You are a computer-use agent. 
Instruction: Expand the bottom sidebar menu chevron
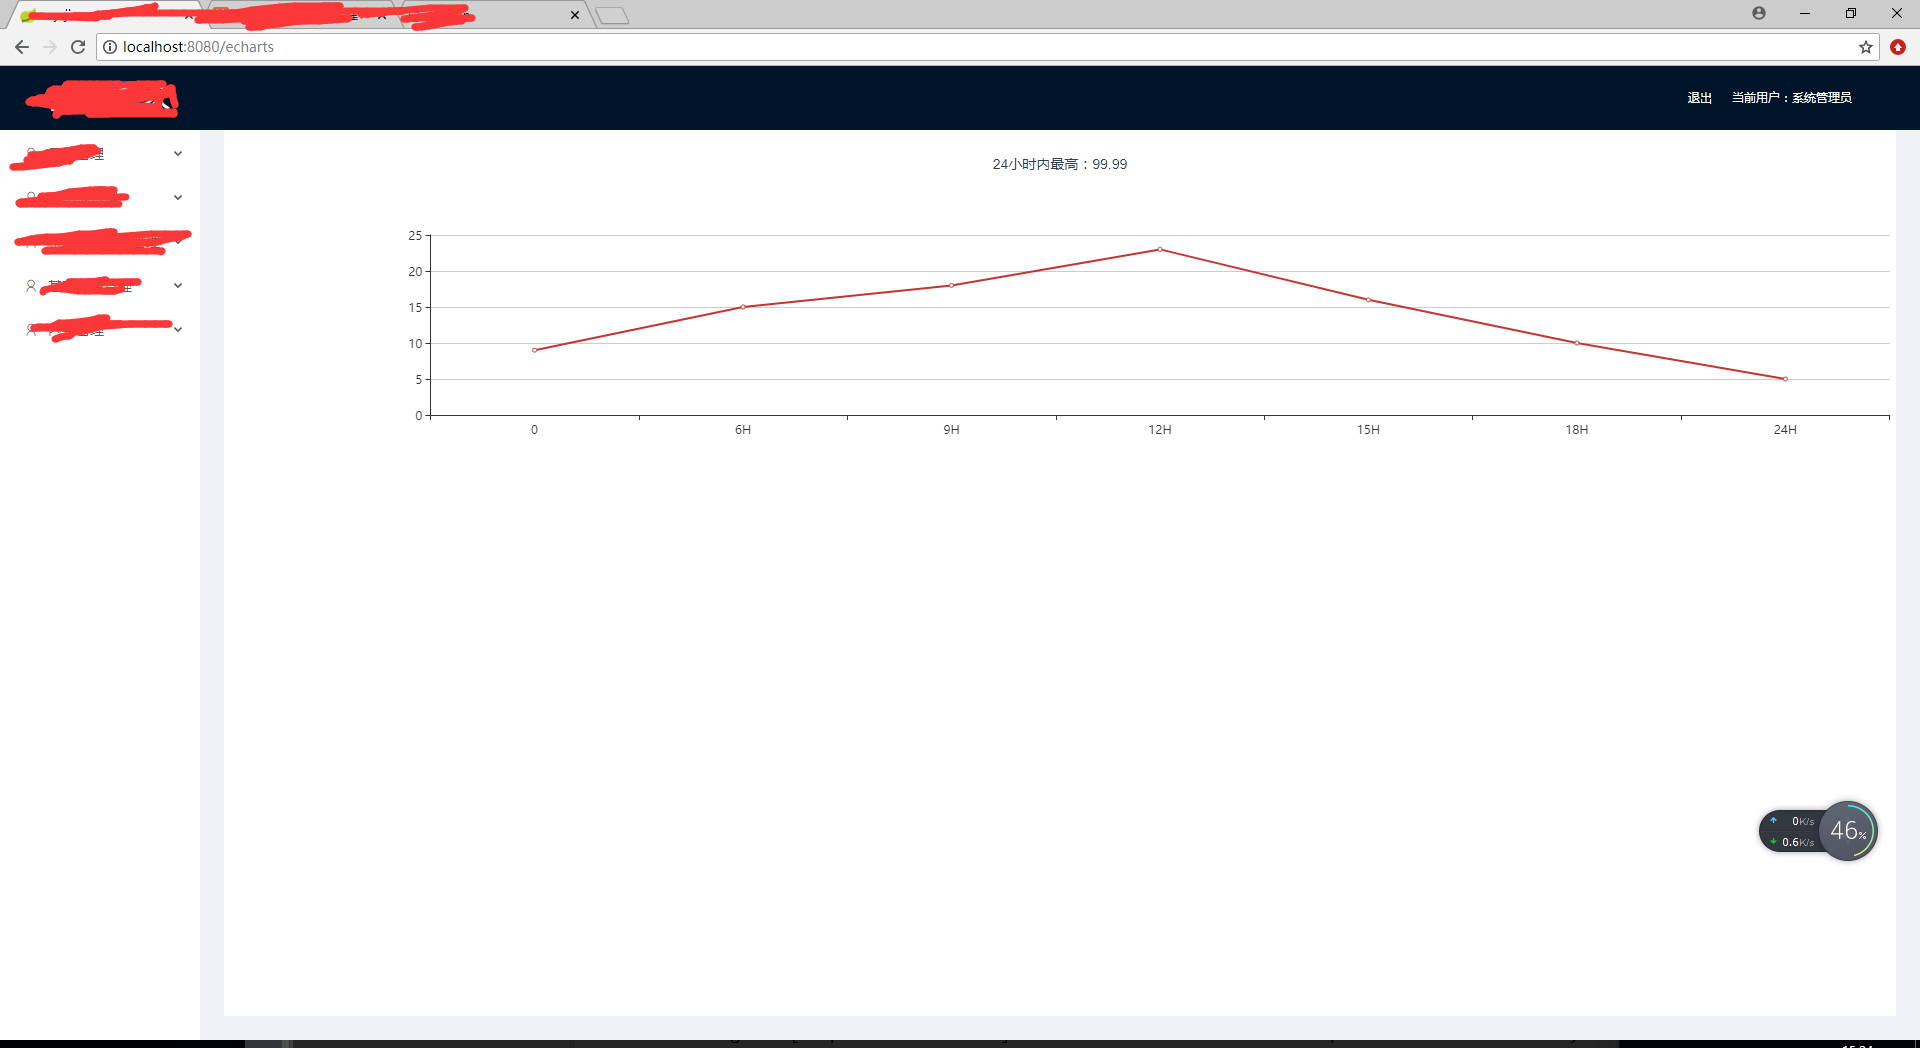(178, 329)
